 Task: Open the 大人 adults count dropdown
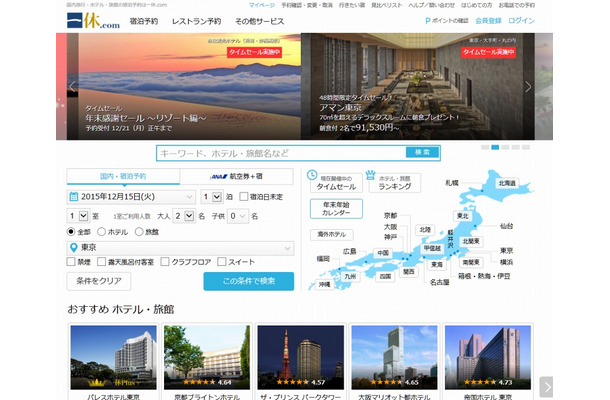(x=184, y=216)
